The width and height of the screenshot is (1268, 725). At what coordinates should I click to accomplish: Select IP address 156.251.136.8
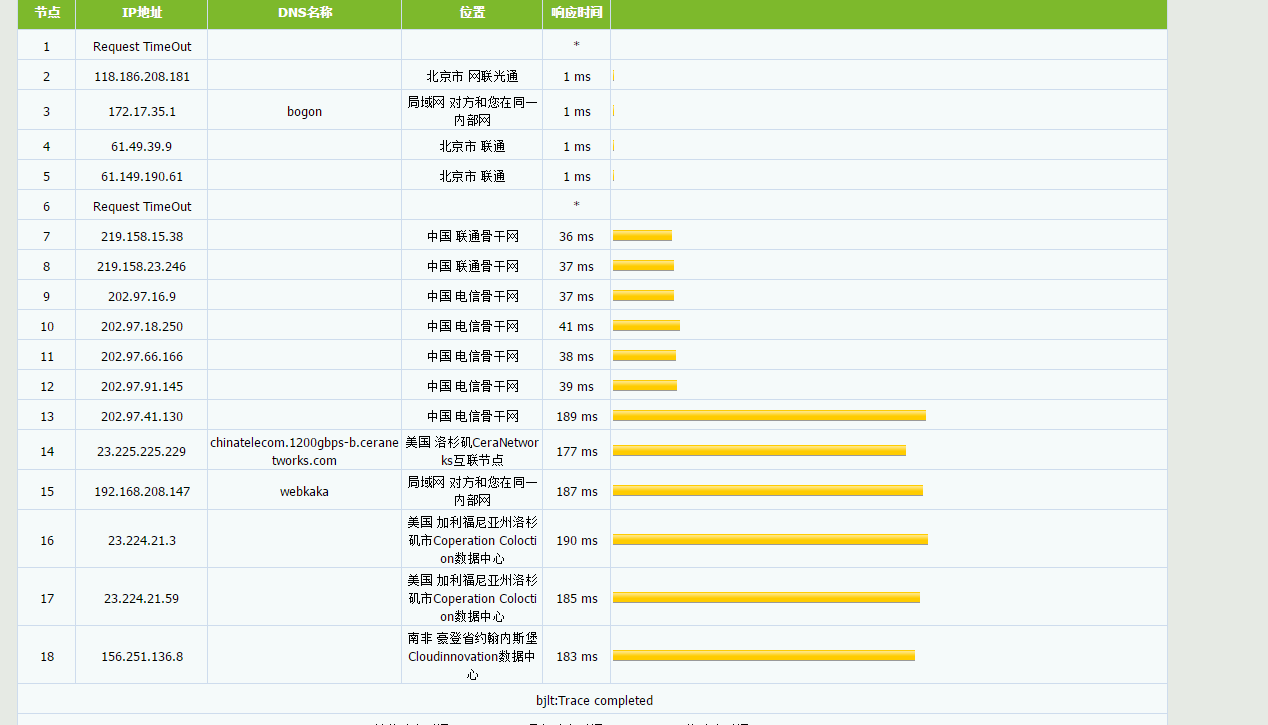pyautogui.click(x=142, y=657)
